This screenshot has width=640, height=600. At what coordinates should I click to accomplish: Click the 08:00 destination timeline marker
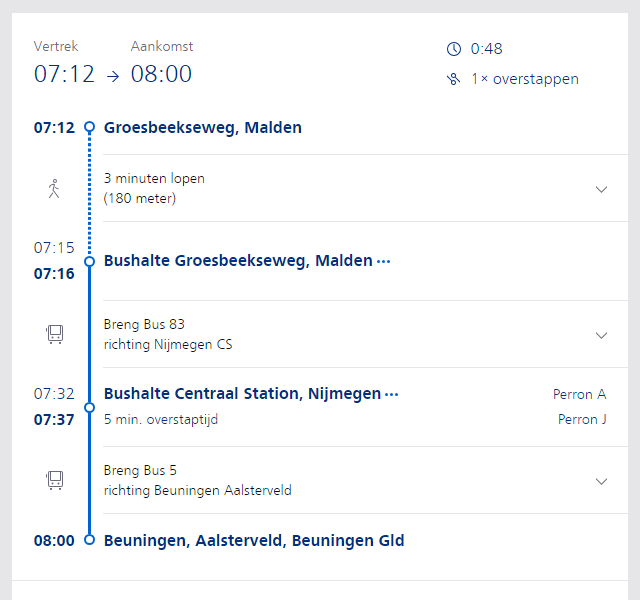[x=89, y=540]
